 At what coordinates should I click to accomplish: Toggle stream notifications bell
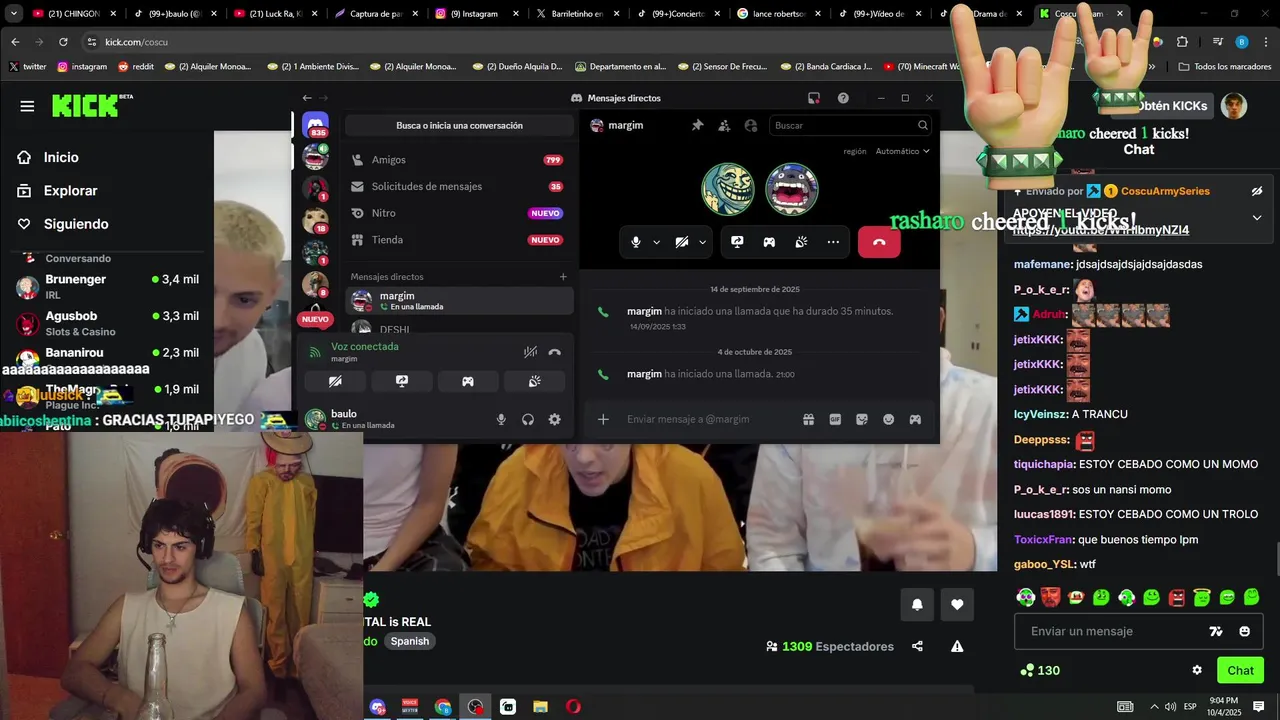917,604
